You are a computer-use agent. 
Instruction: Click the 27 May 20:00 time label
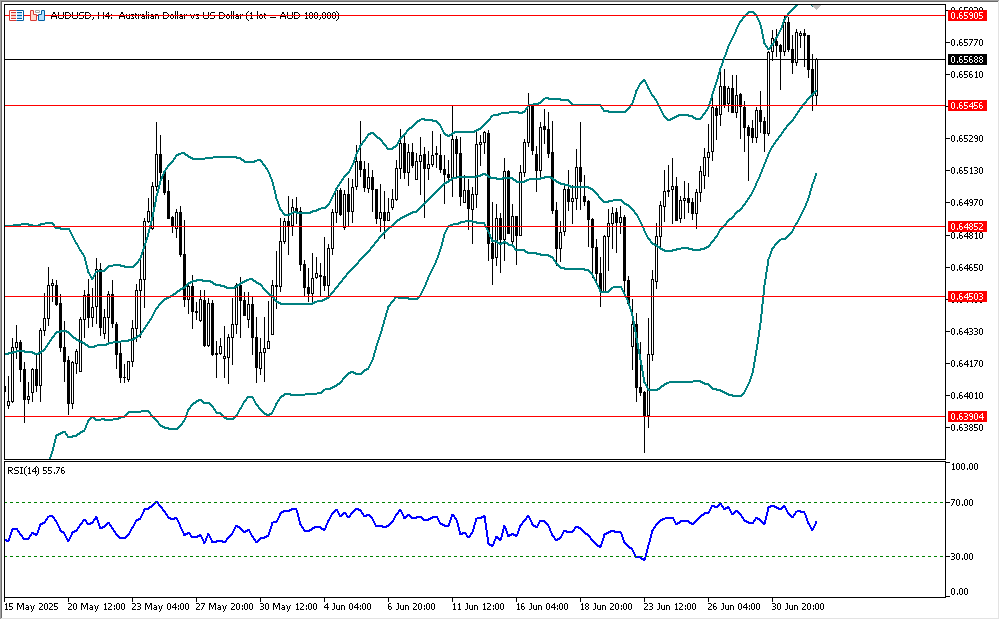point(224,607)
